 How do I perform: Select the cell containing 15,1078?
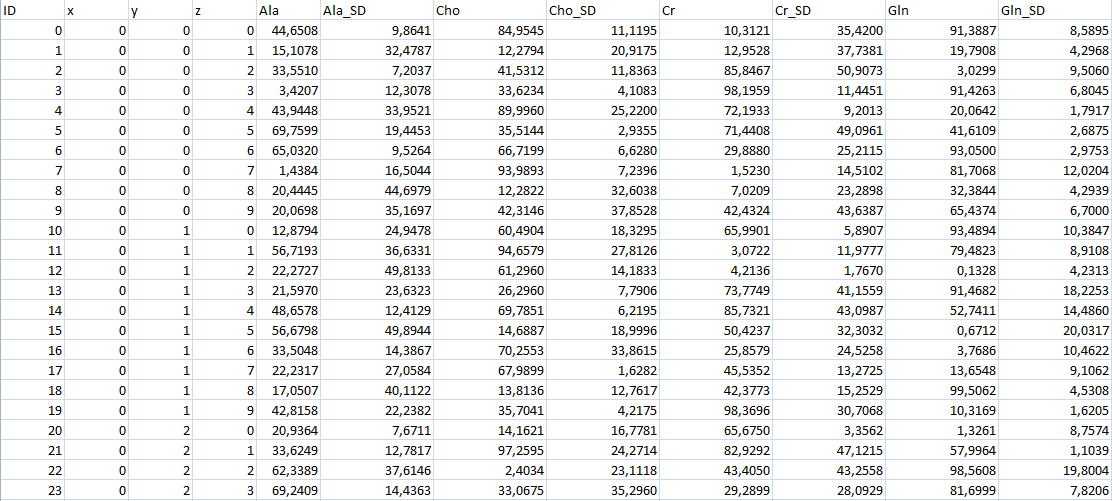point(287,51)
